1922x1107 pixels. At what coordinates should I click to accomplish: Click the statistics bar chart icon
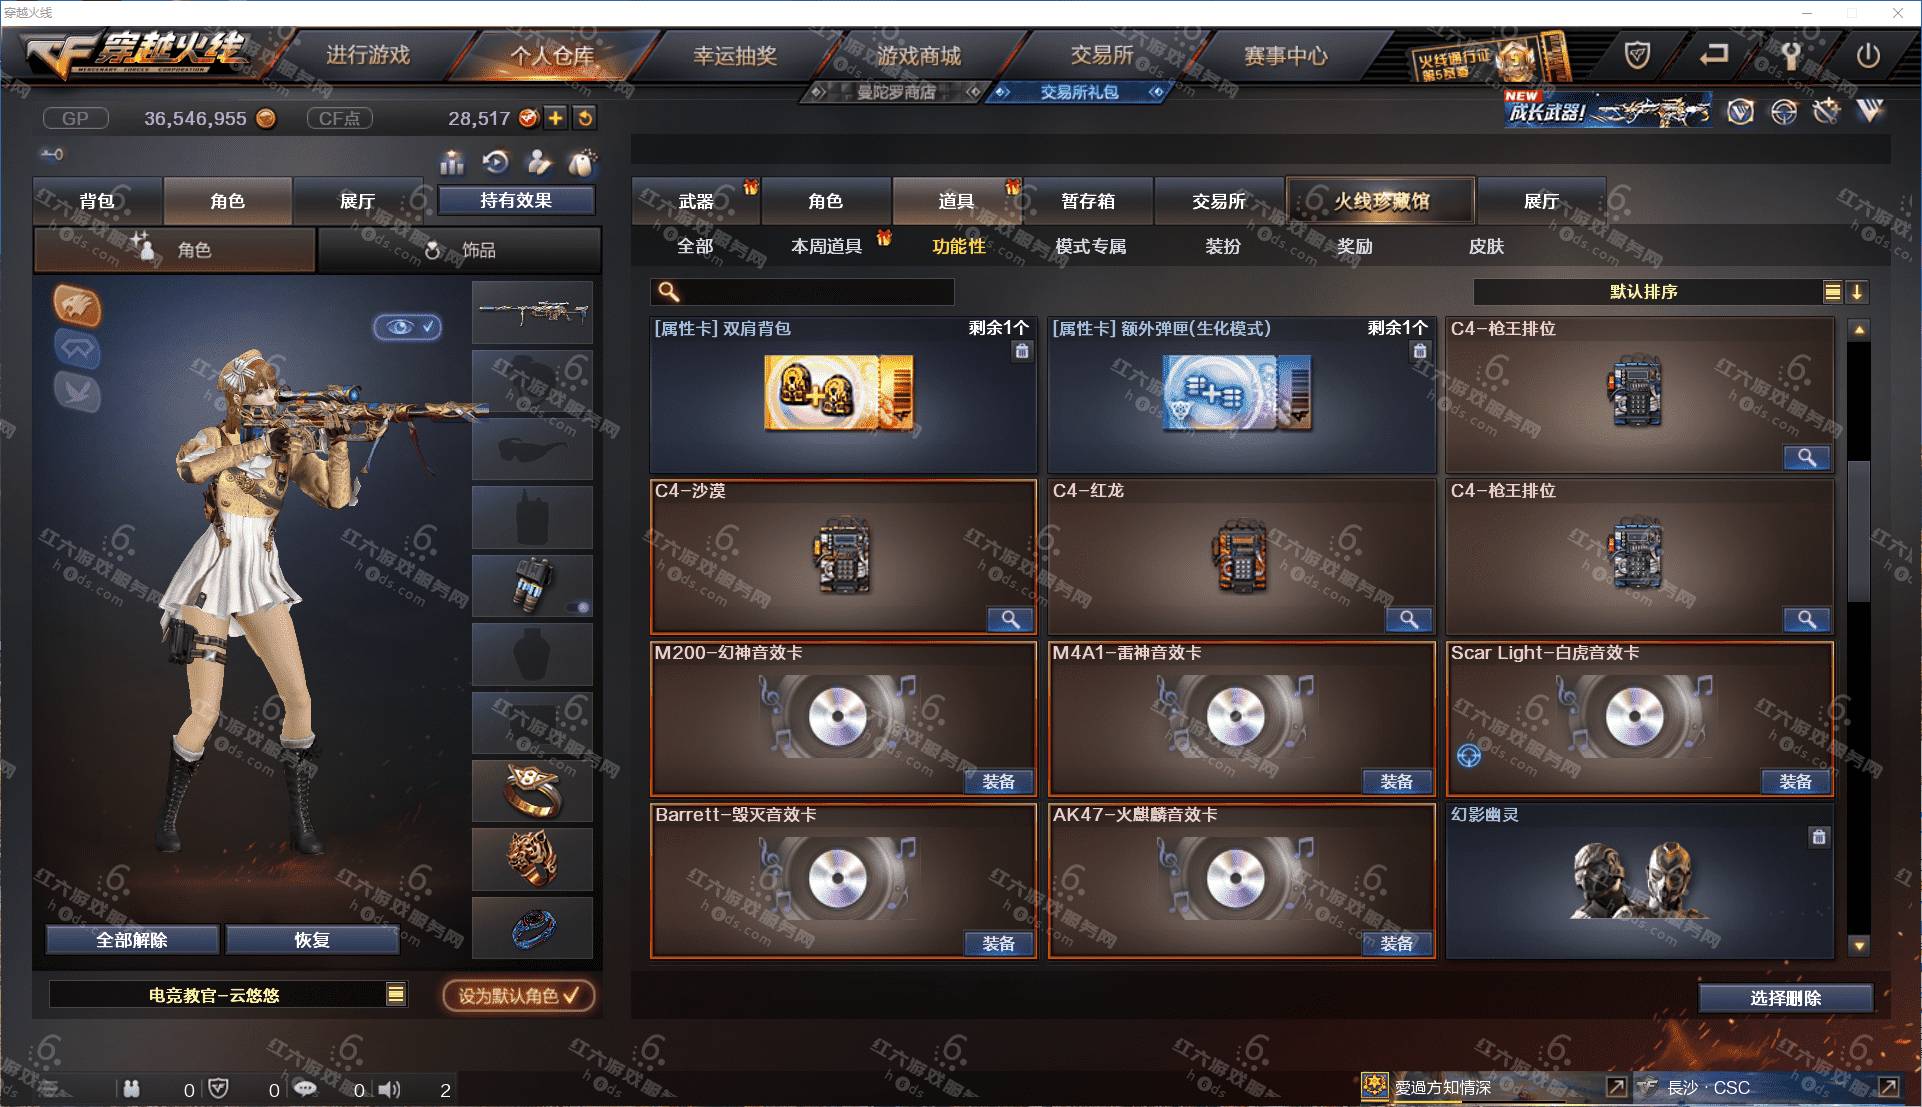click(x=452, y=162)
